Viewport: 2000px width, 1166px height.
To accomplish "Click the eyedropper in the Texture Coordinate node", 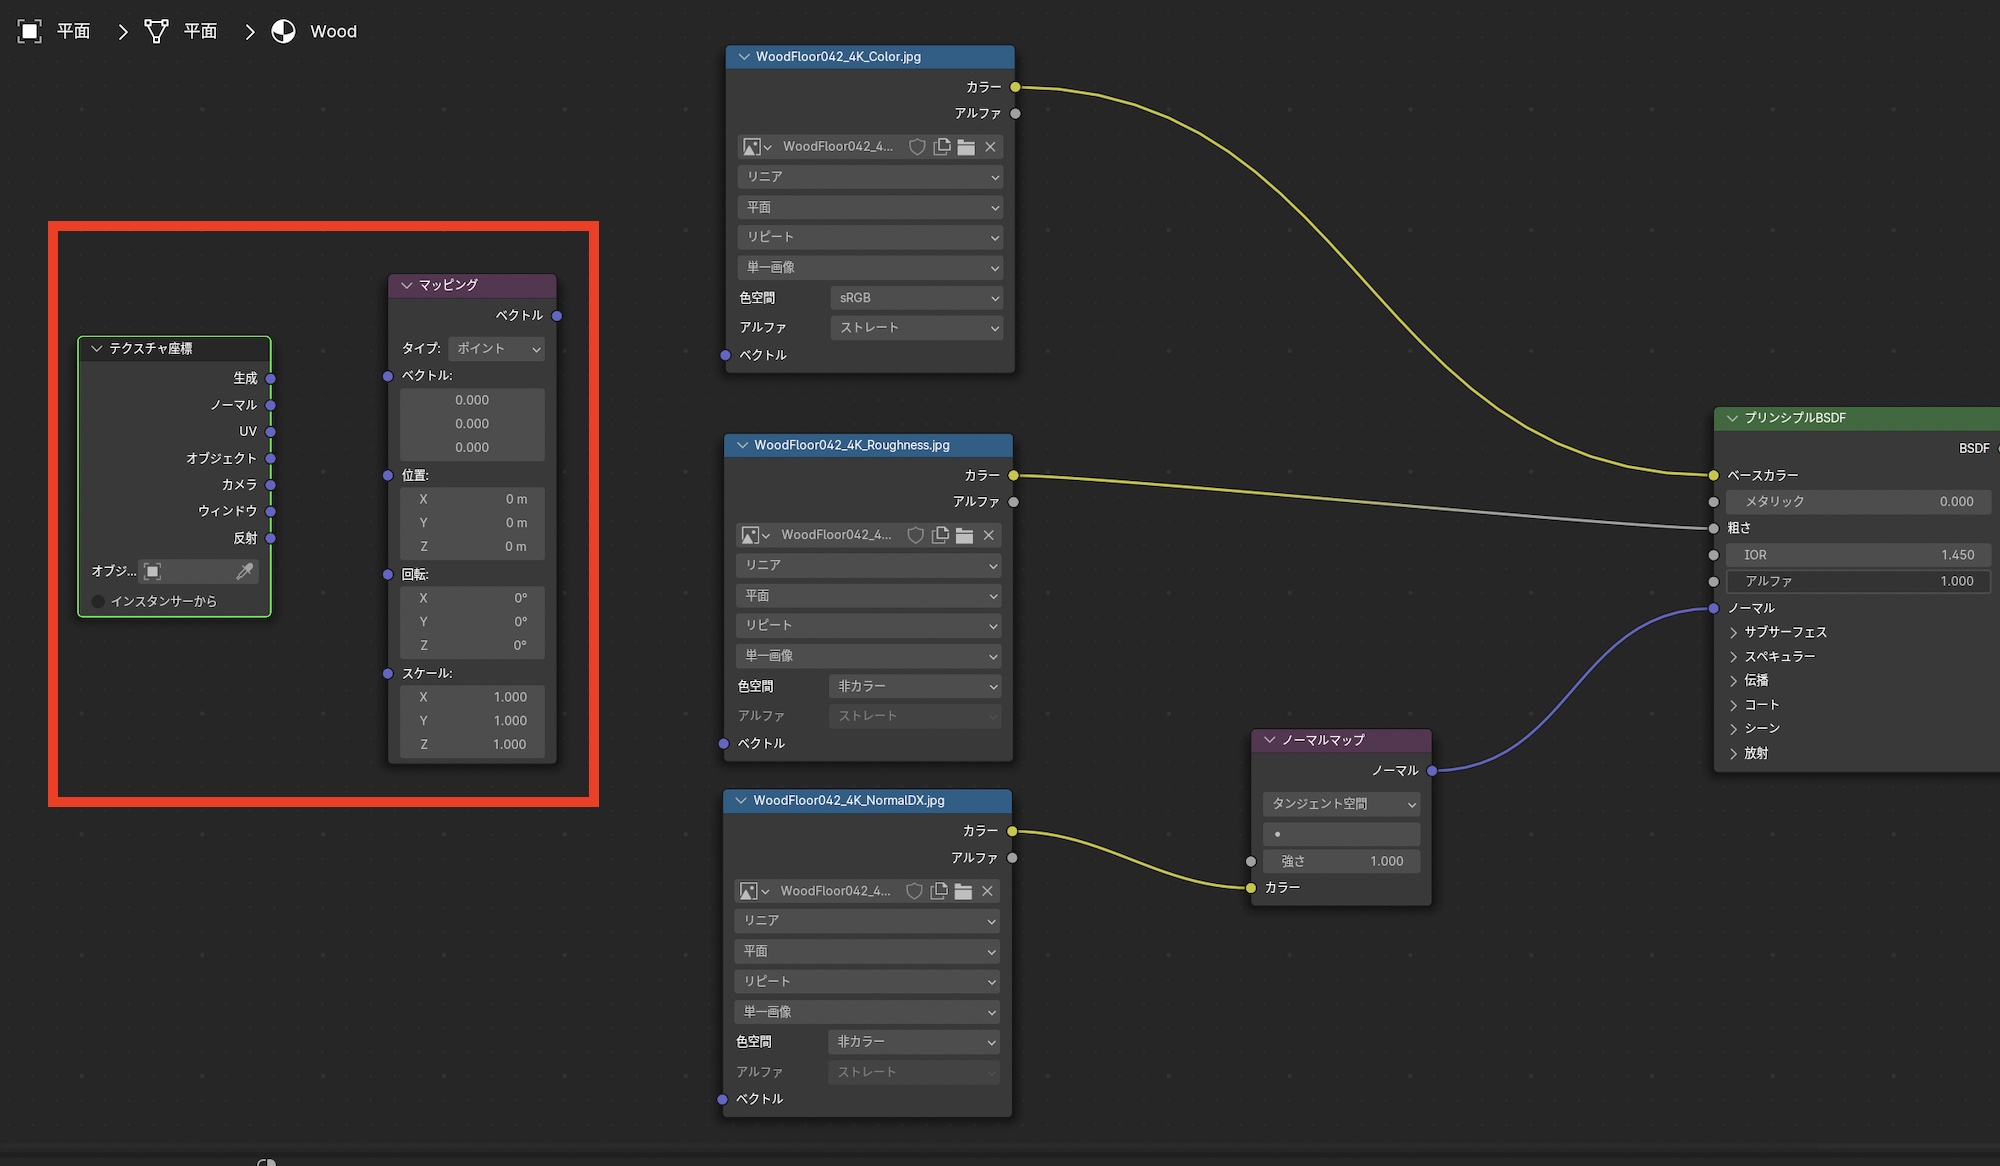I will [244, 571].
